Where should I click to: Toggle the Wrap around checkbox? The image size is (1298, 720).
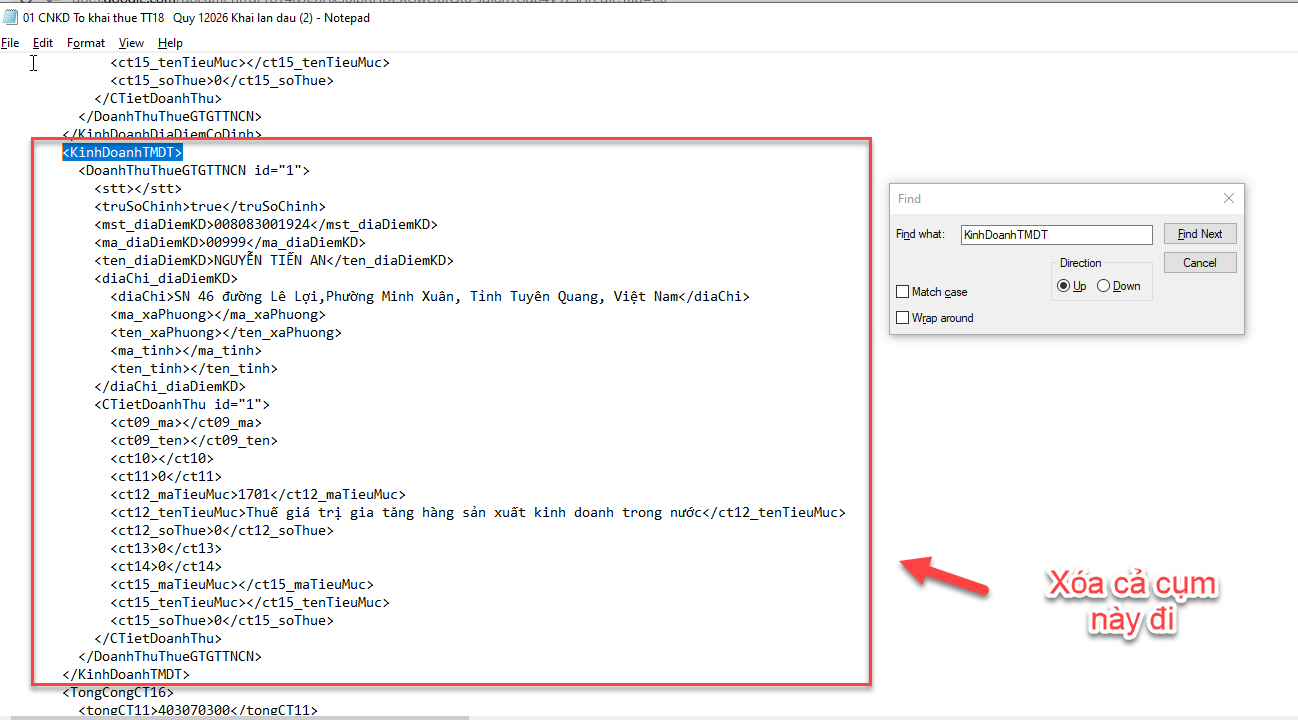(904, 318)
